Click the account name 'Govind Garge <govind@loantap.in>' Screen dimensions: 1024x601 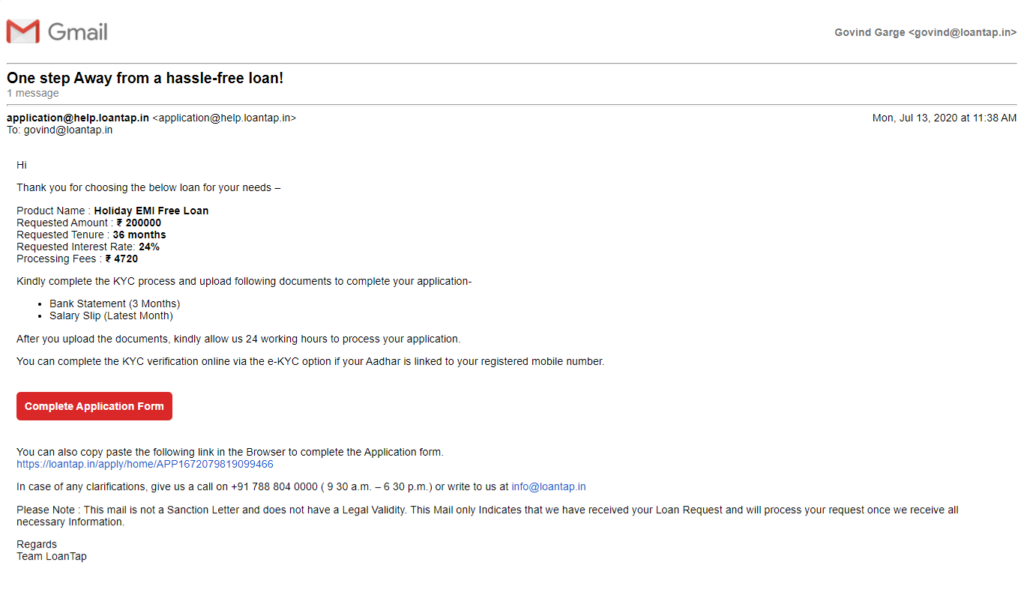pos(925,33)
